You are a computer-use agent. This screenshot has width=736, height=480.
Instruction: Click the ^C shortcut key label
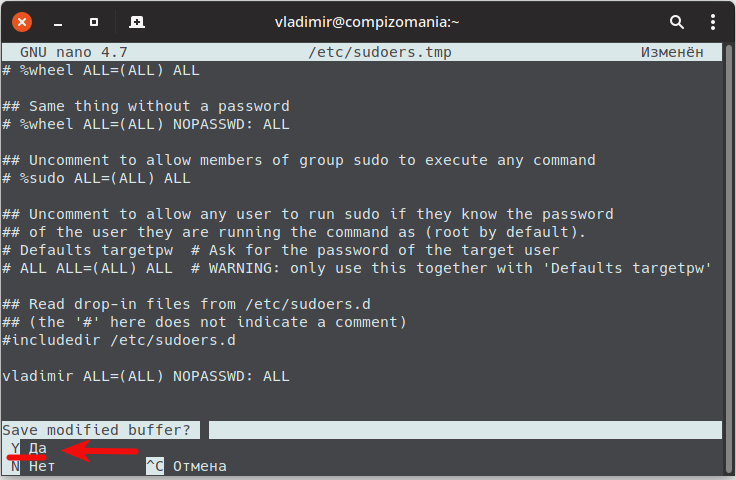[x=154, y=466]
